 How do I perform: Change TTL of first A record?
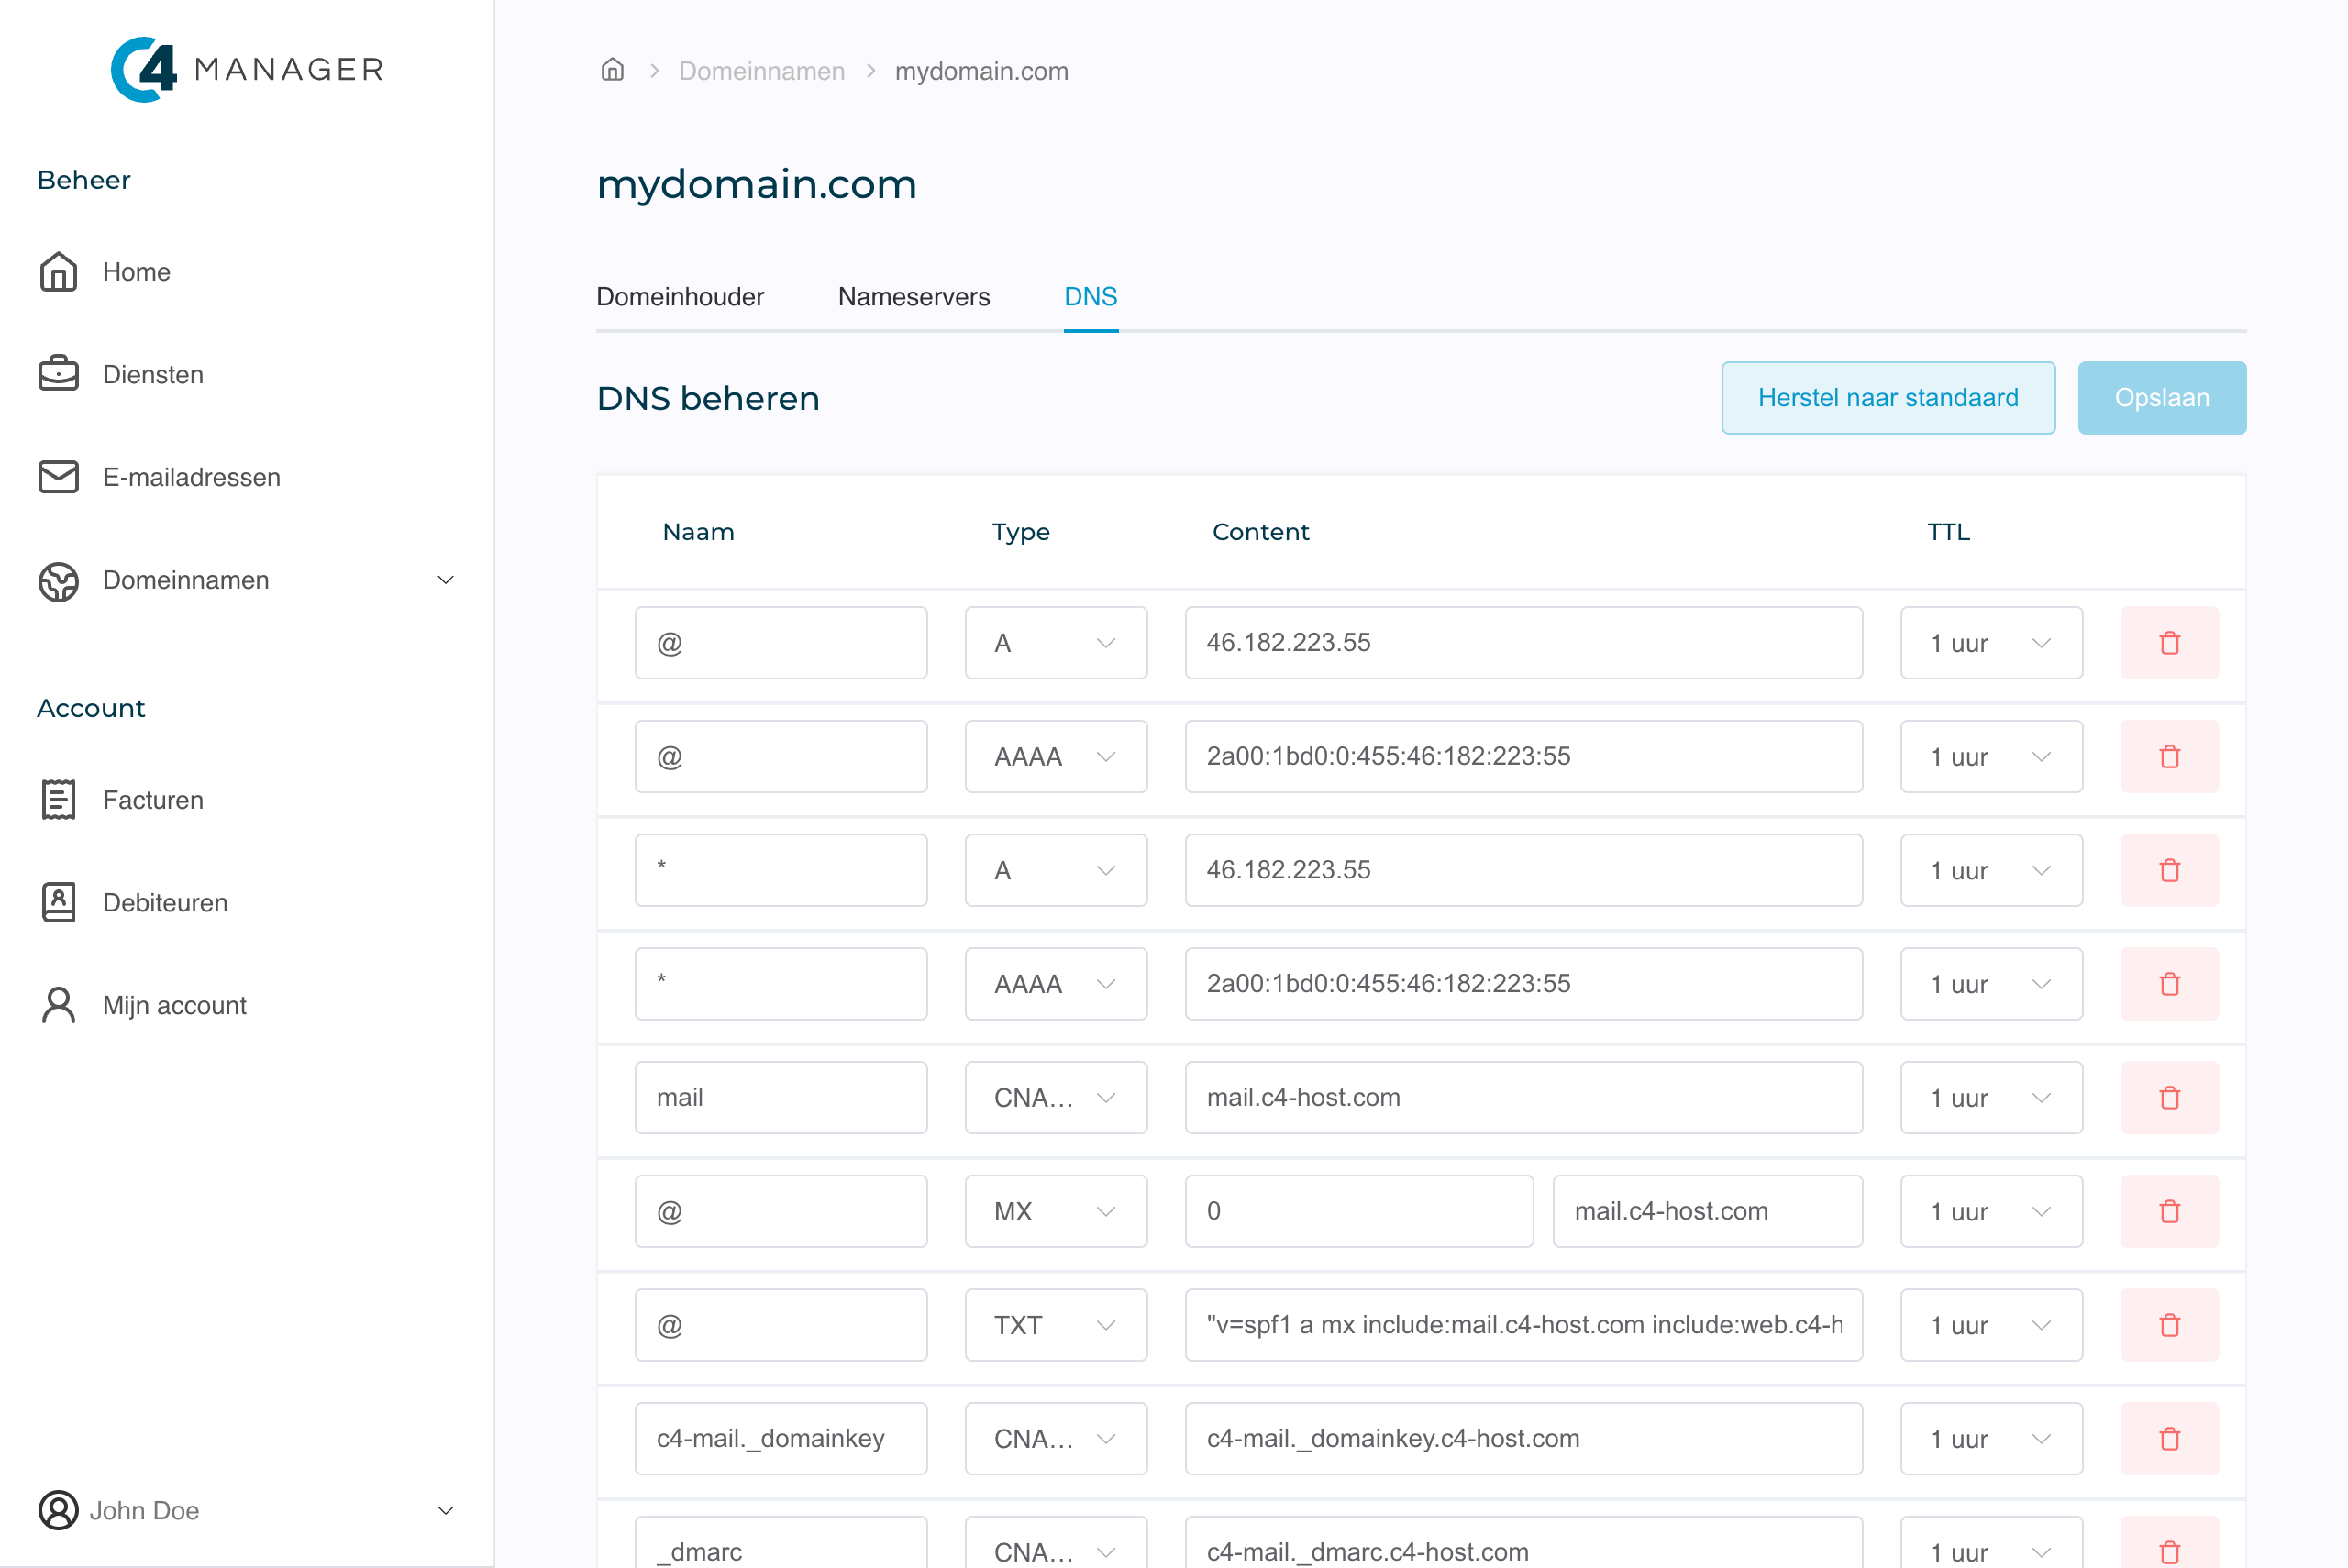click(1990, 643)
